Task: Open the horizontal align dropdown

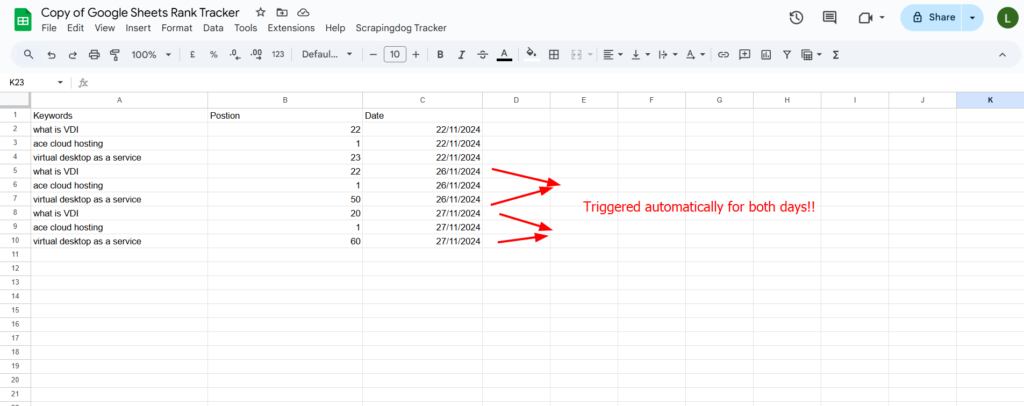Action: (613, 55)
